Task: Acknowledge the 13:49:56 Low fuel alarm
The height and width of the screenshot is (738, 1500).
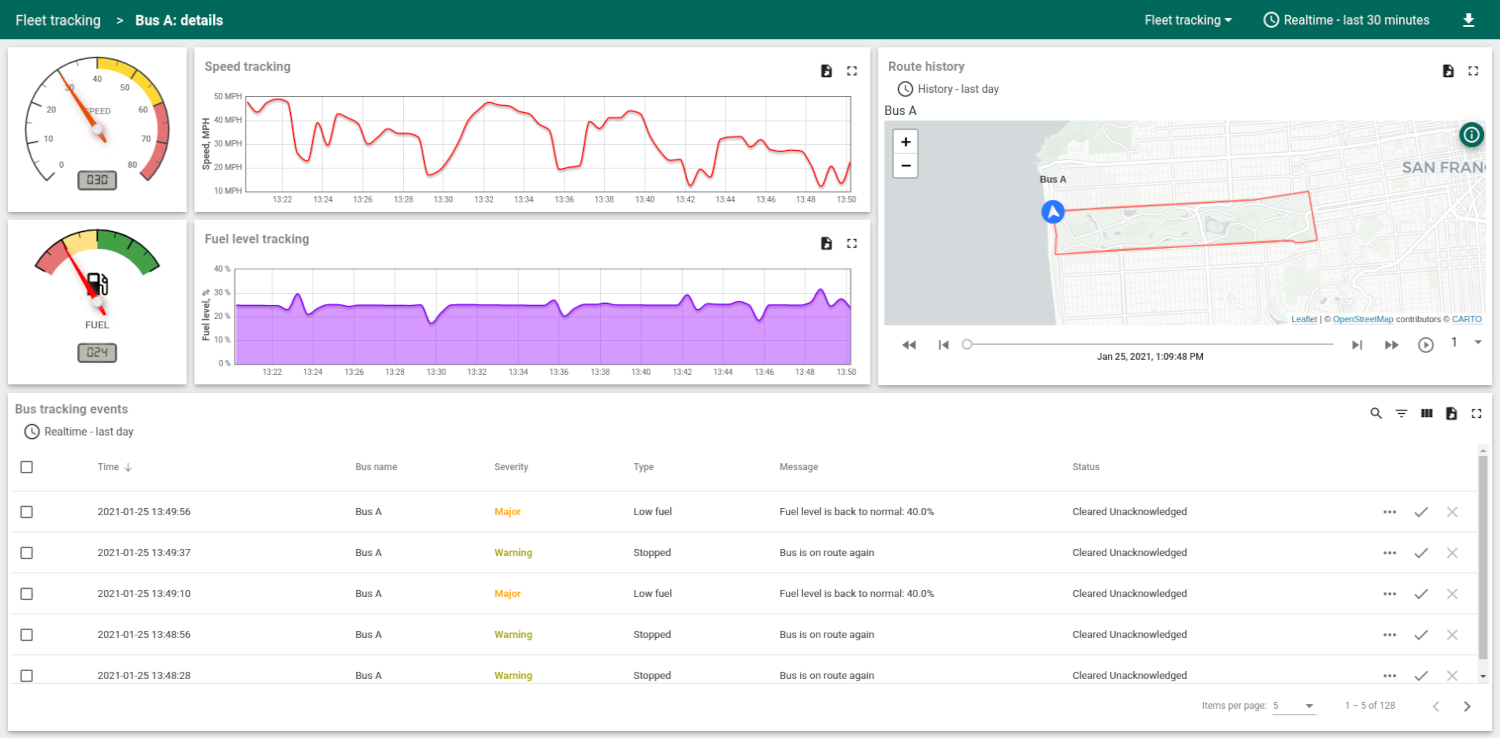Action: [1421, 511]
